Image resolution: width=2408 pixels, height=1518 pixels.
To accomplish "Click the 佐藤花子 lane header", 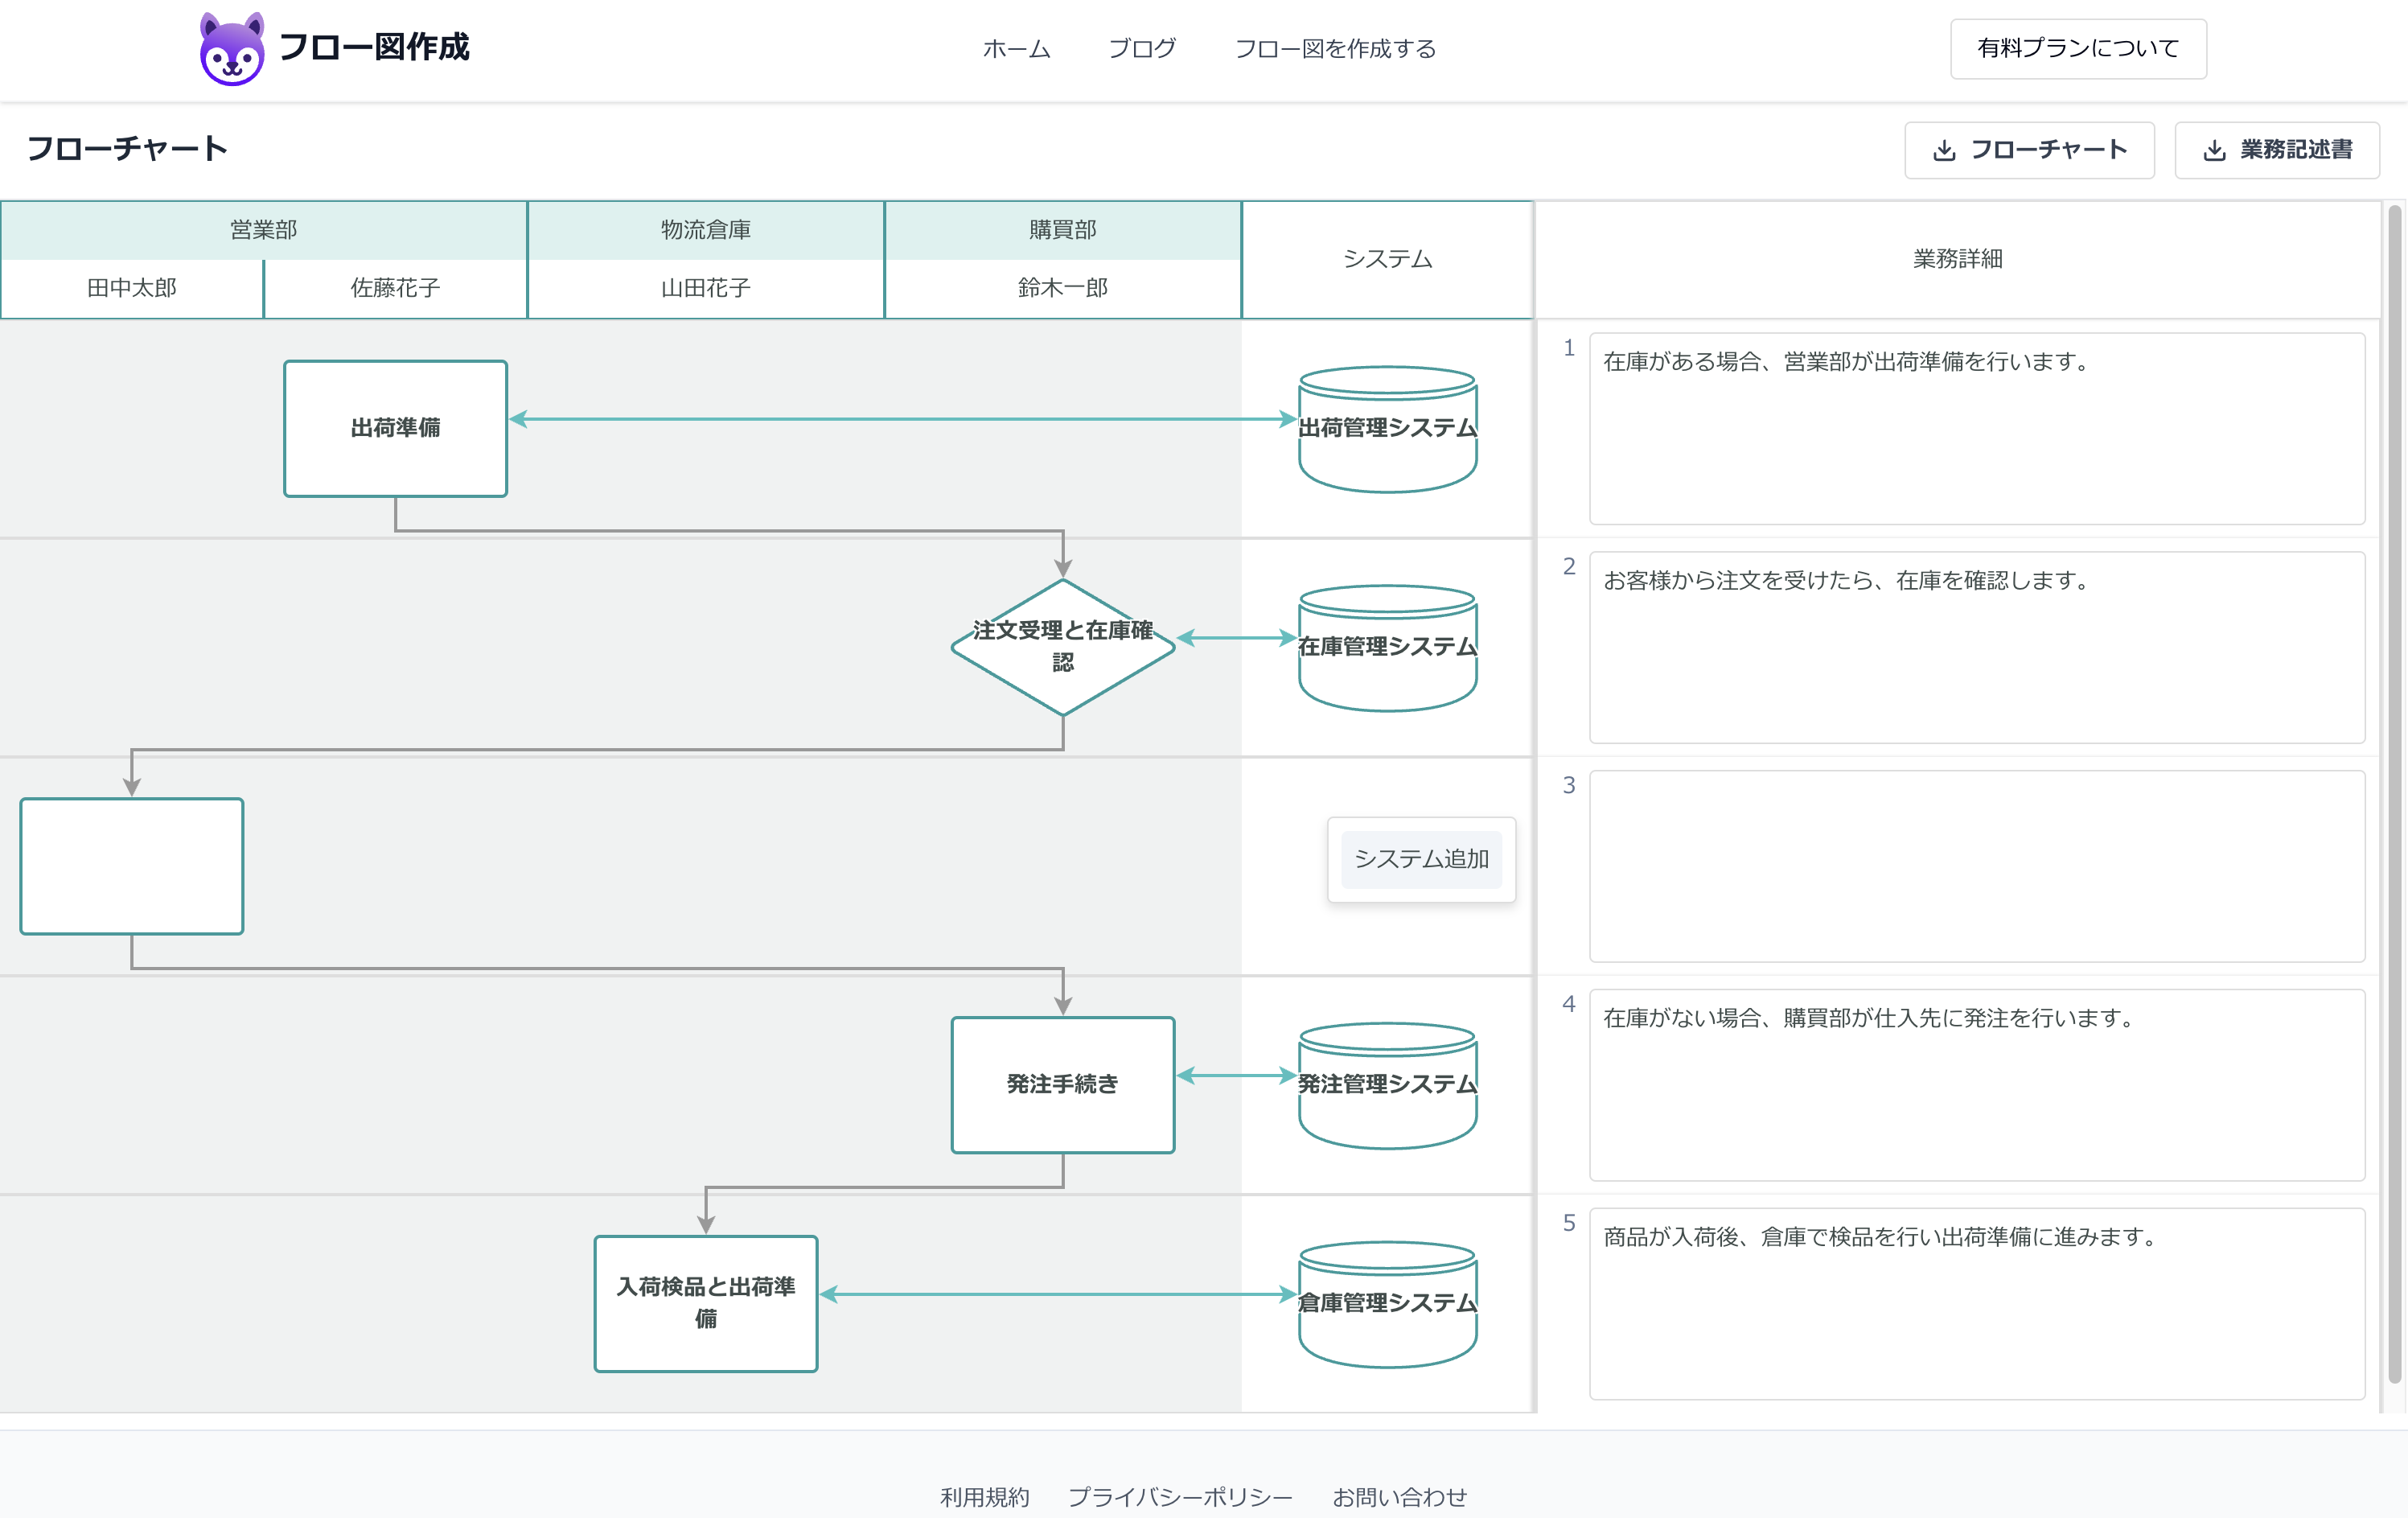I will [x=395, y=288].
